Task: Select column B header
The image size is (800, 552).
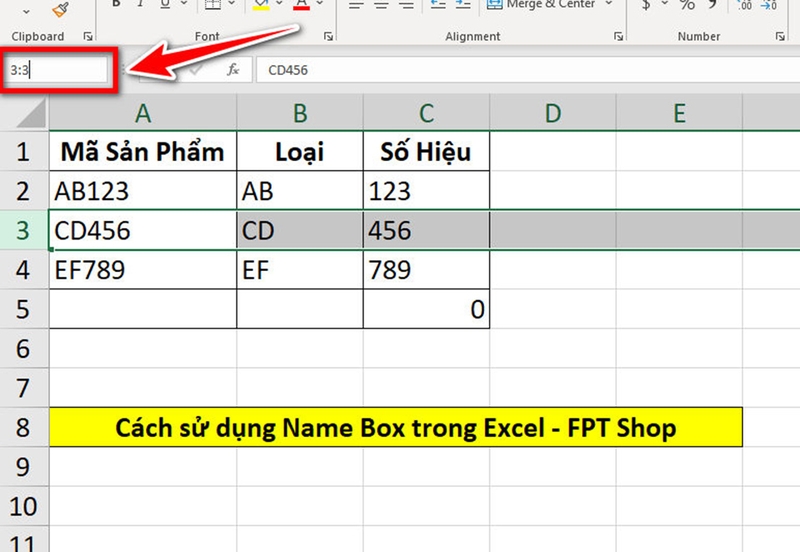Action: pyautogui.click(x=300, y=113)
